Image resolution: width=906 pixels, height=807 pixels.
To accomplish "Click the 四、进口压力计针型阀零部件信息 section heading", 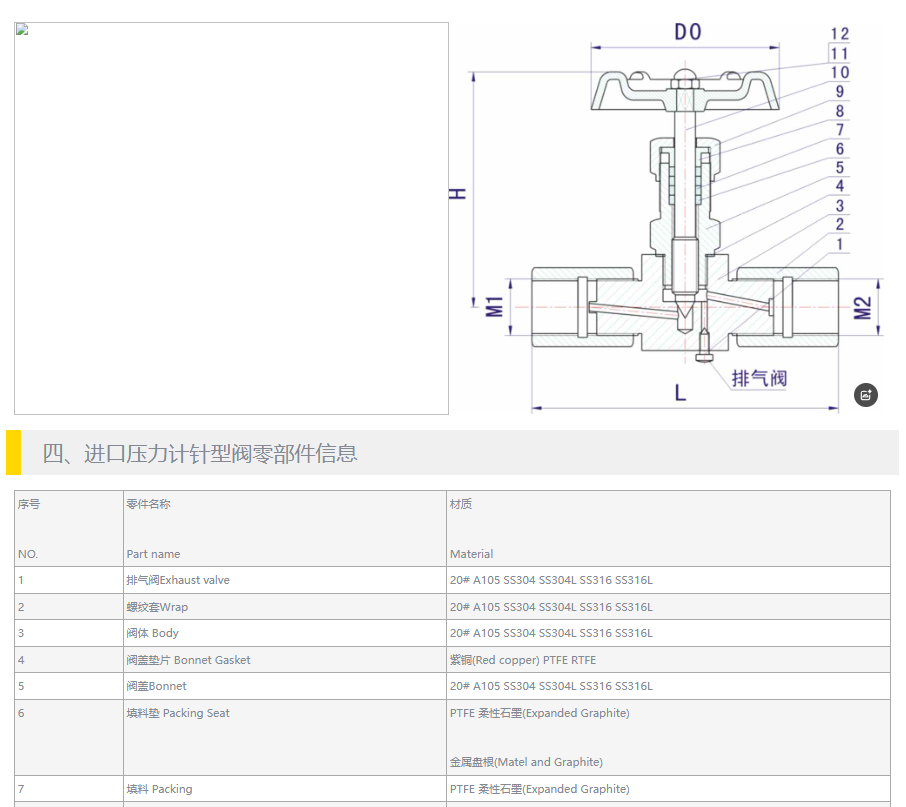I will pos(200,453).
